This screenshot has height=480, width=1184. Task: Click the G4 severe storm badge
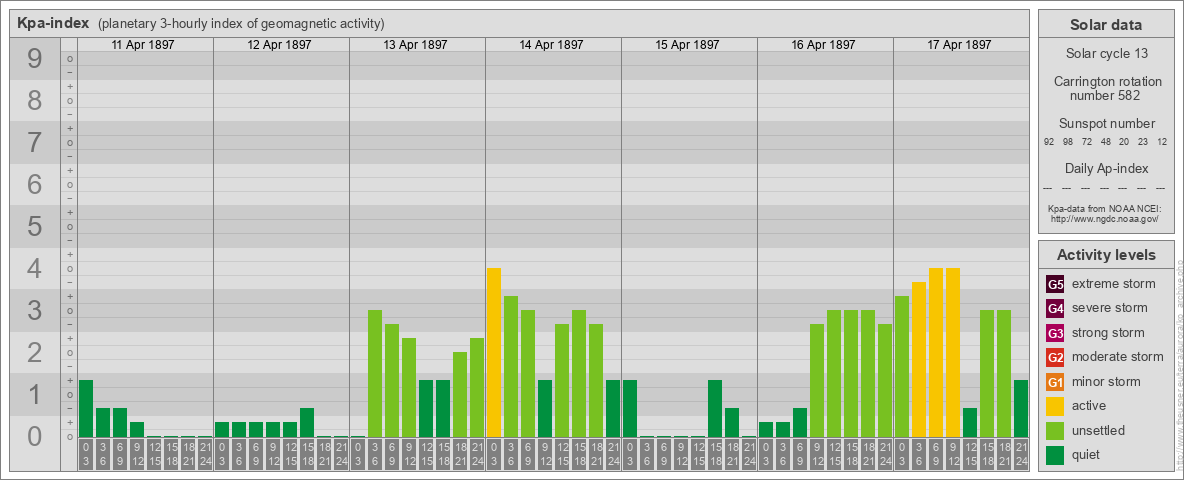pyautogui.click(x=1055, y=308)
